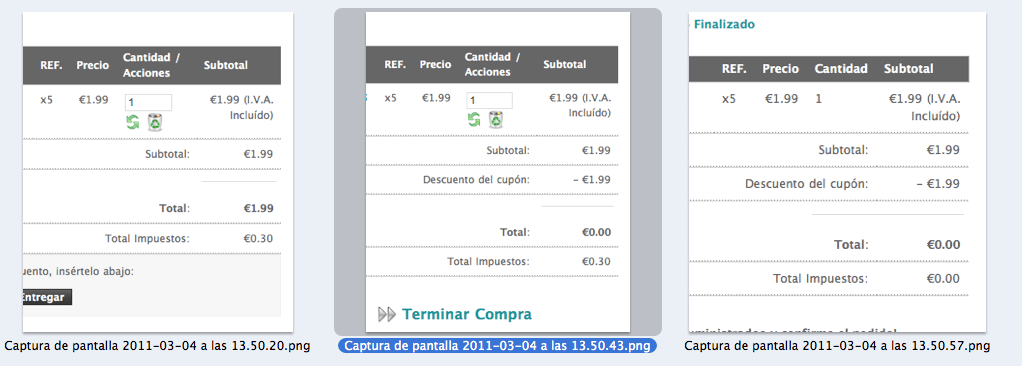Click the Terminar Compra link

point(467,315)
